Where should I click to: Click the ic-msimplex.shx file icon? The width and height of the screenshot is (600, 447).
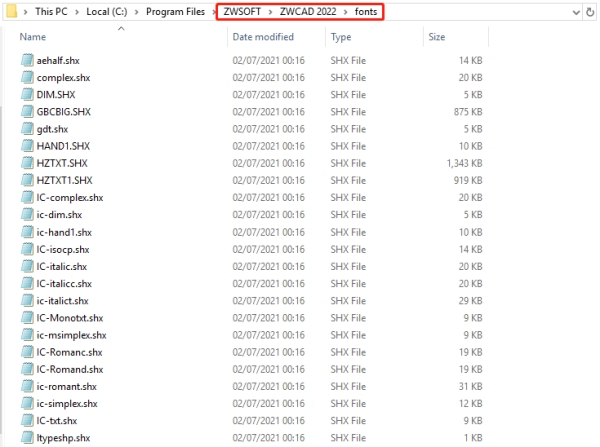pyautogui.click(x=27, y=335)
